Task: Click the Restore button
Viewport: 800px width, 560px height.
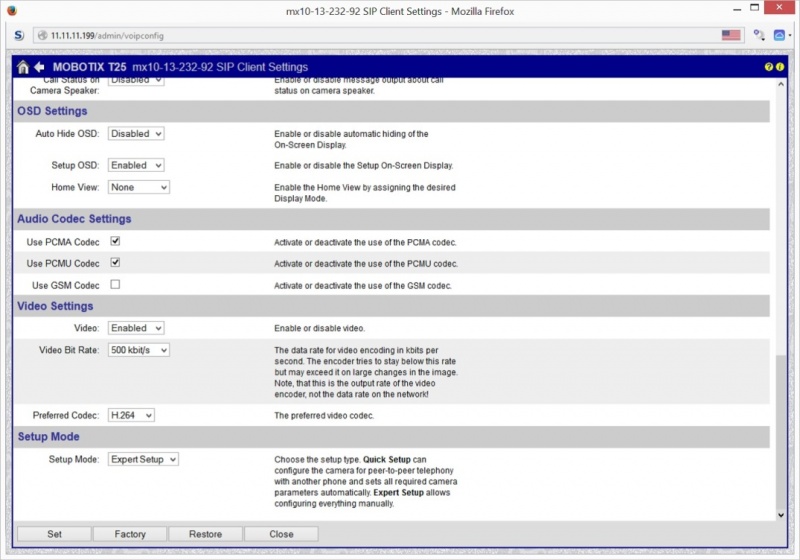Action: [206, 534]
